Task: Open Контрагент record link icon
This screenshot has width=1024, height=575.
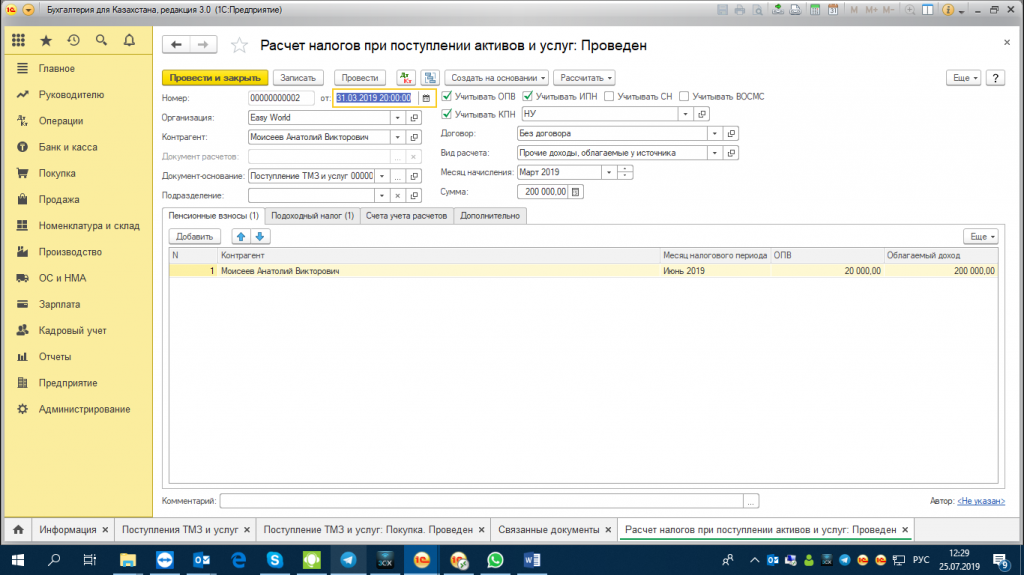Action: [414, 137]
